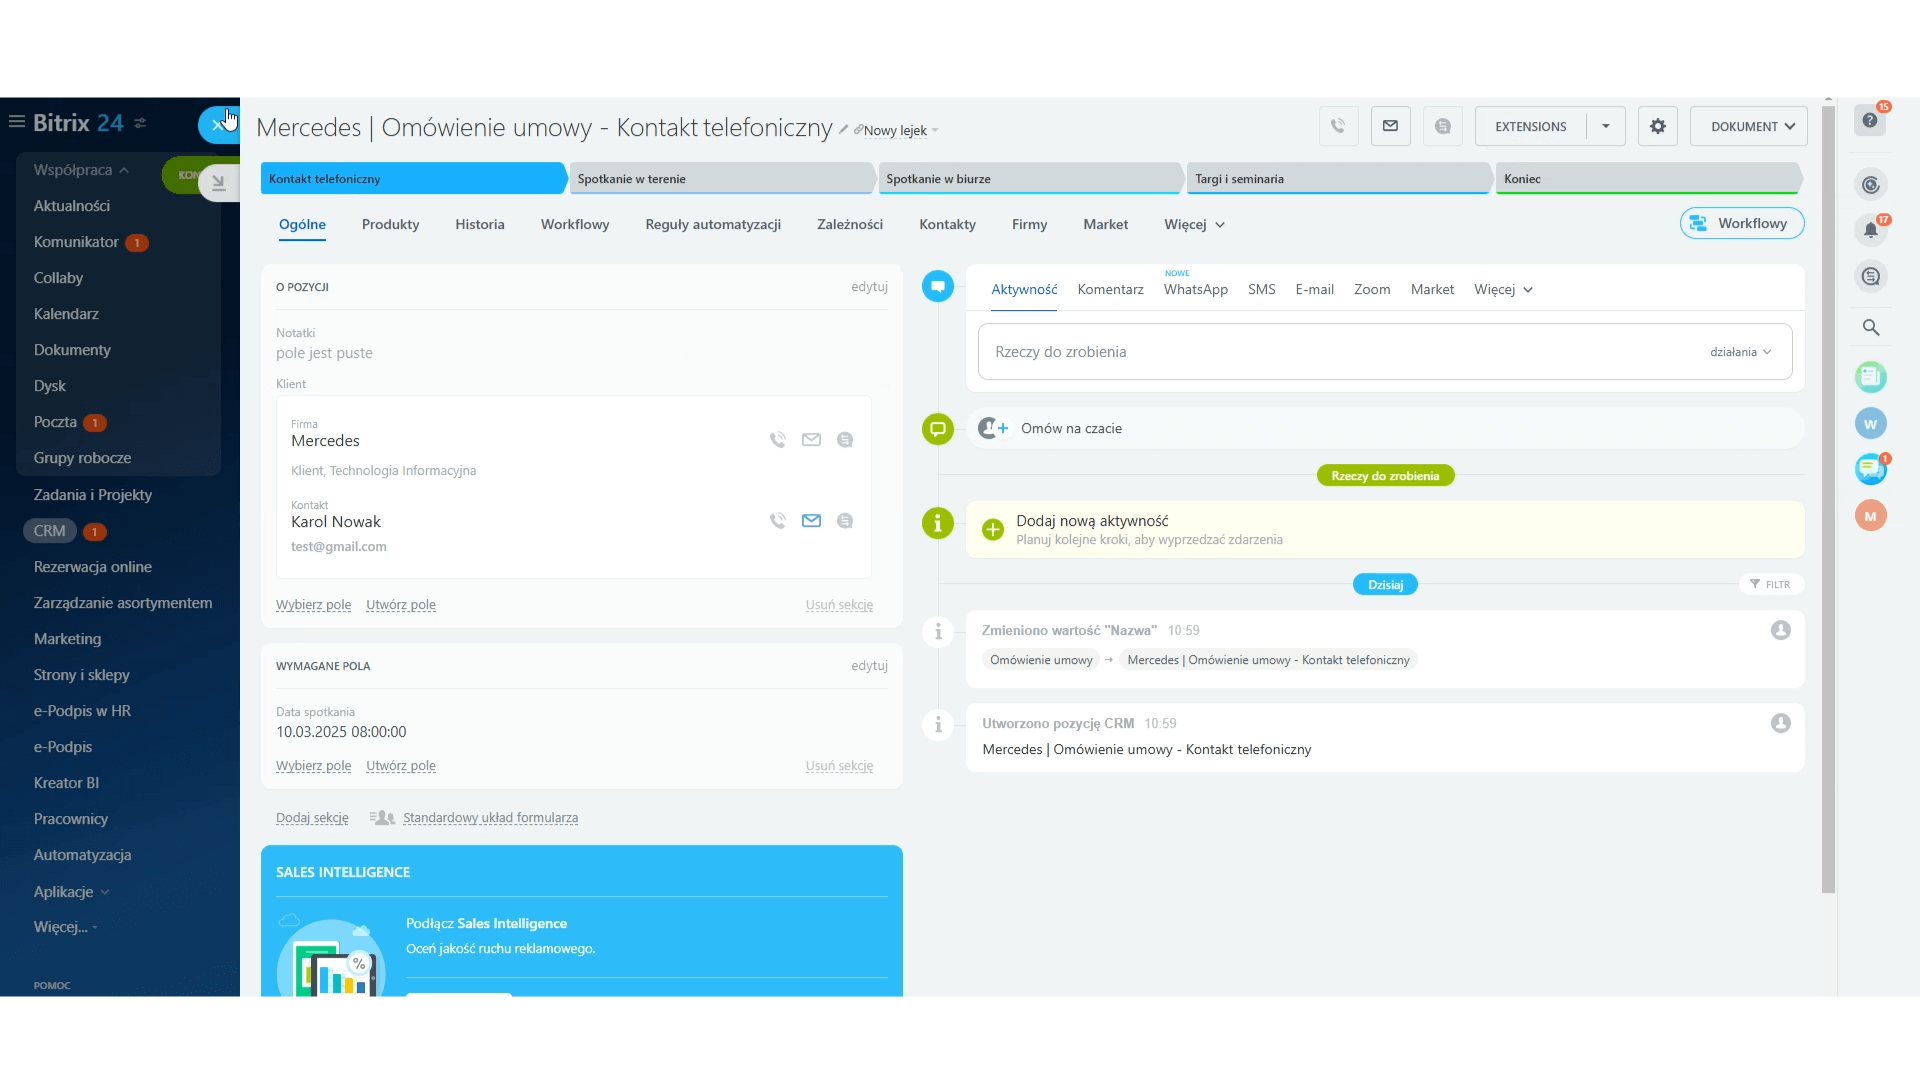Switch to the WhatsApp activity tab
Viewport: 1920px width, 1080px height.
[1195, 290]
